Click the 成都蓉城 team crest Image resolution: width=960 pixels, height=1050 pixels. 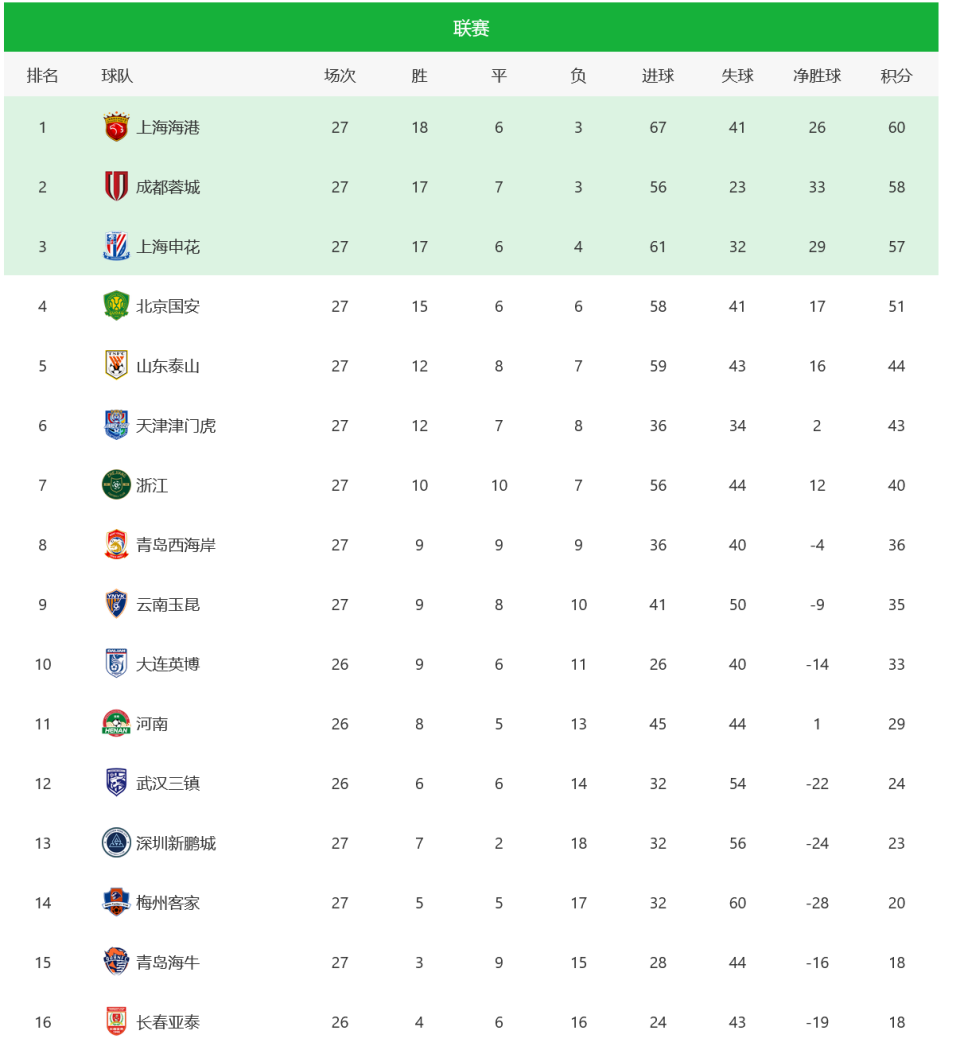116,187
